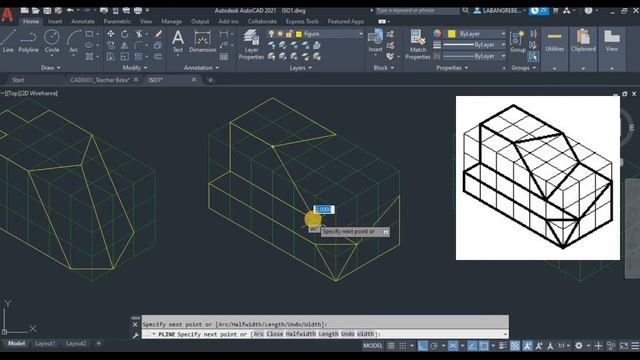Click the new drawing tab plus button
Image resolution: width=640 pixels, height=360 pixels.
[x=210, y=80]
